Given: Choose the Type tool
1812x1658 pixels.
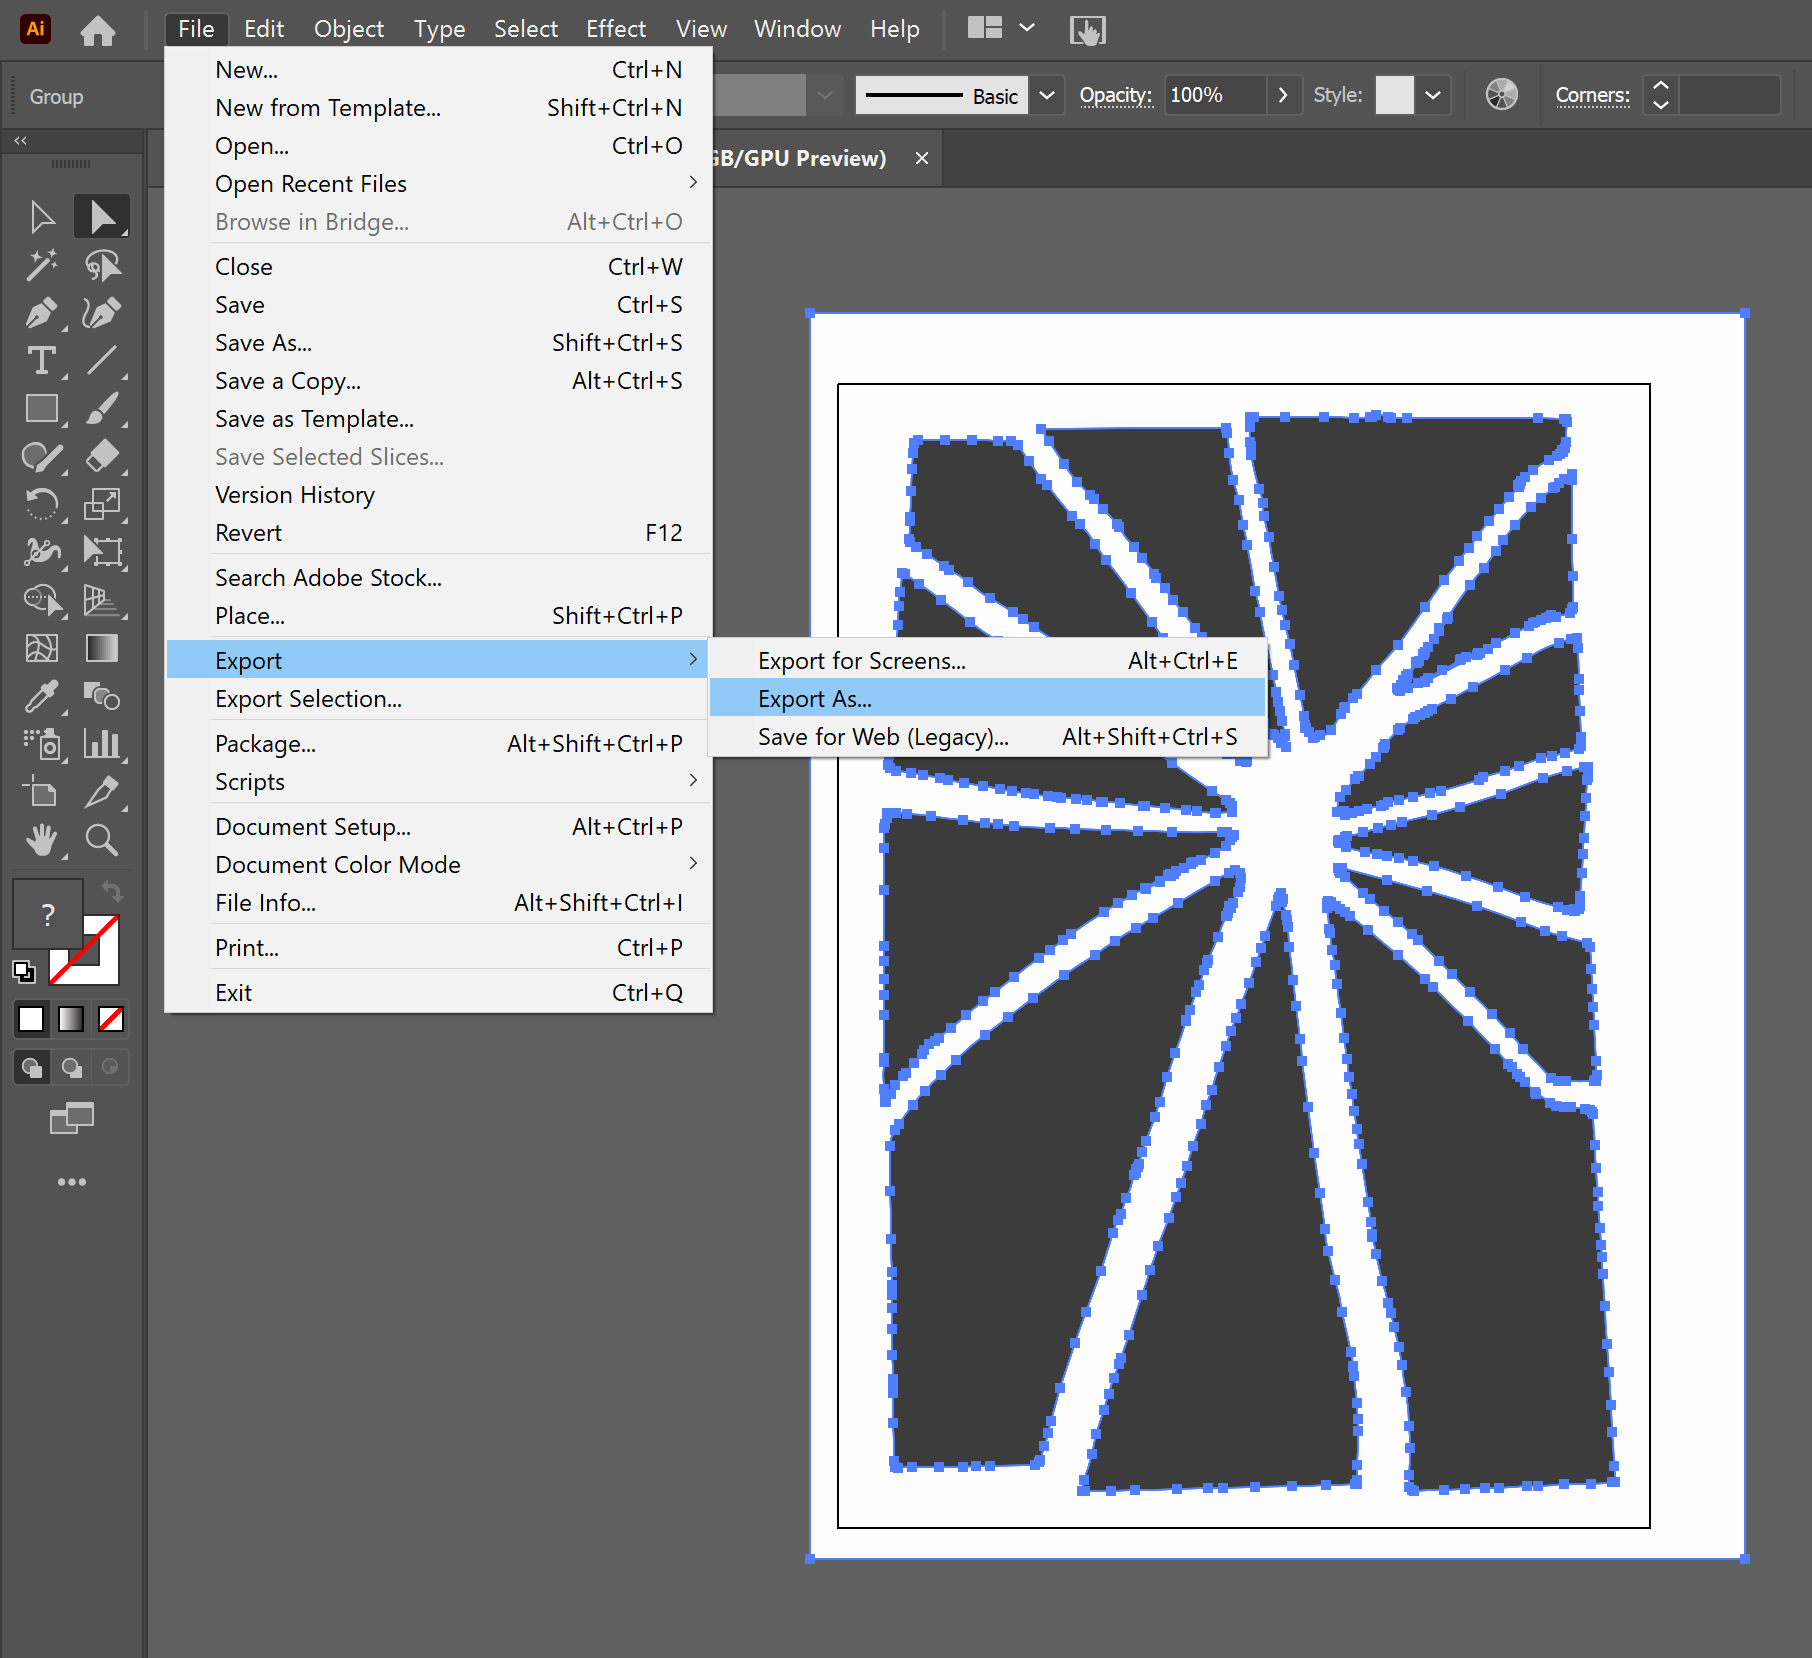Looking at the screenshot, I should click(42, 361).
